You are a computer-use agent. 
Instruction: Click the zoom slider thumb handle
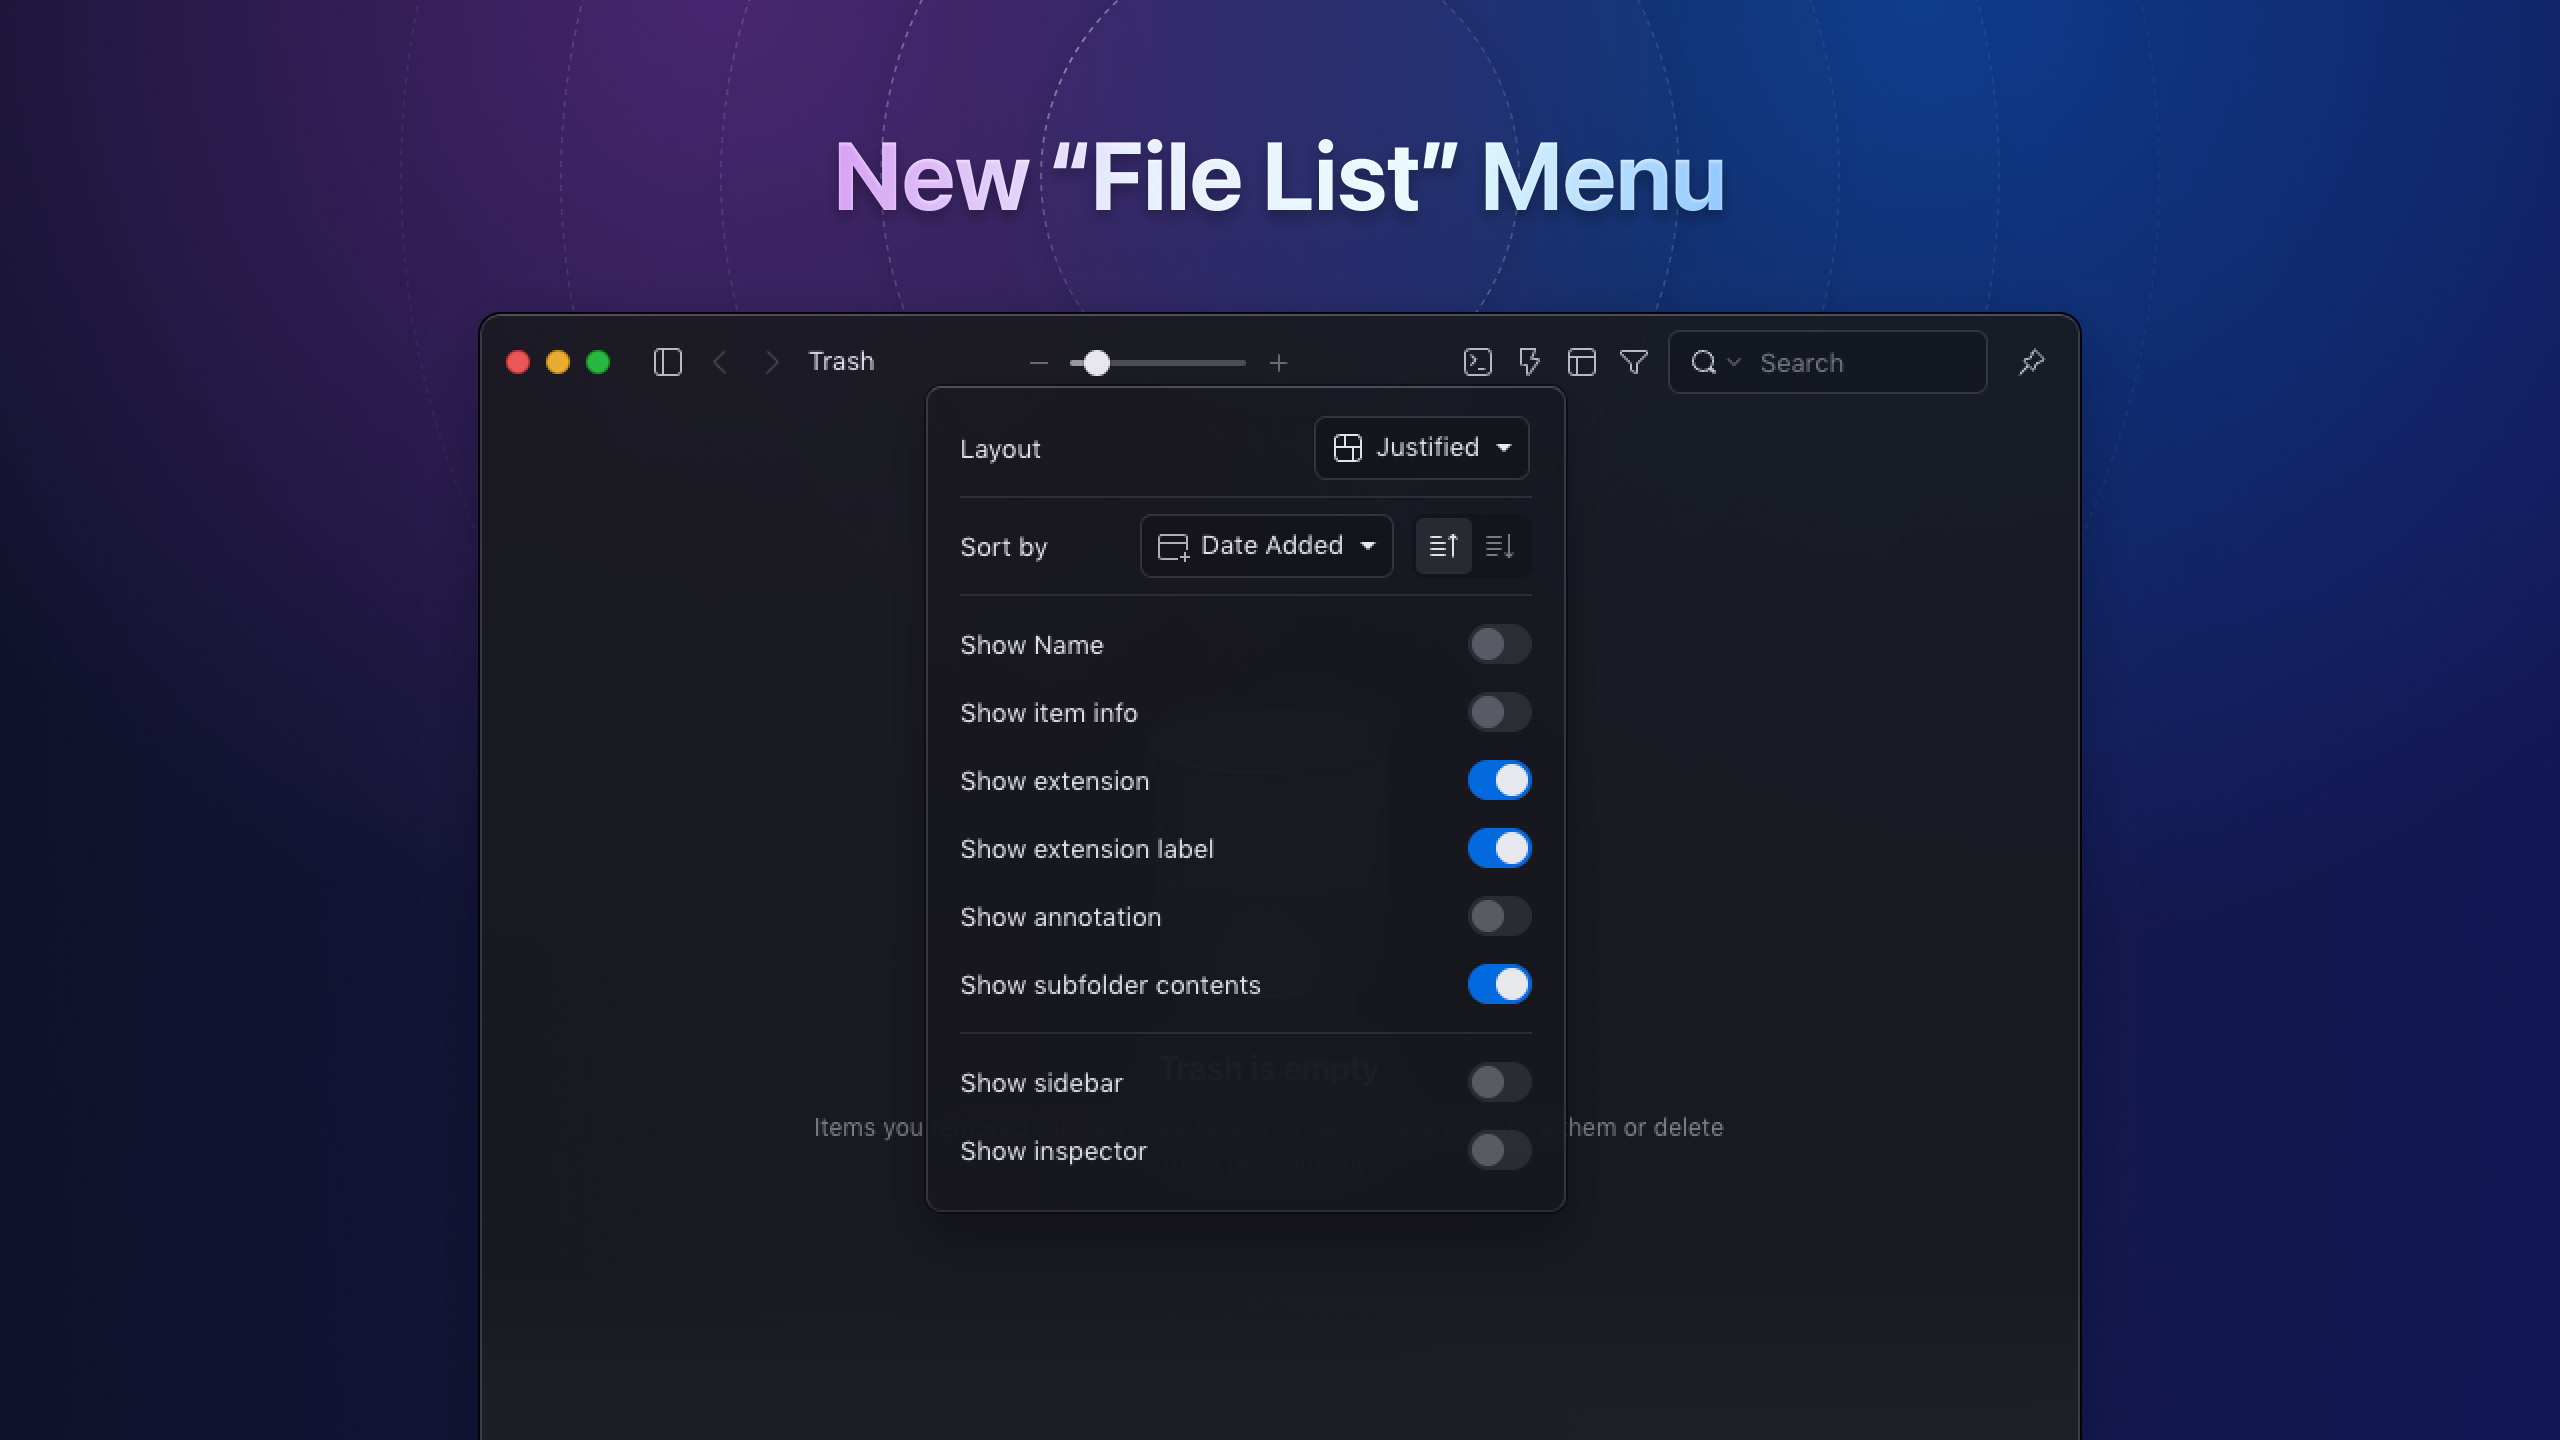click(x=1096, y=363)
